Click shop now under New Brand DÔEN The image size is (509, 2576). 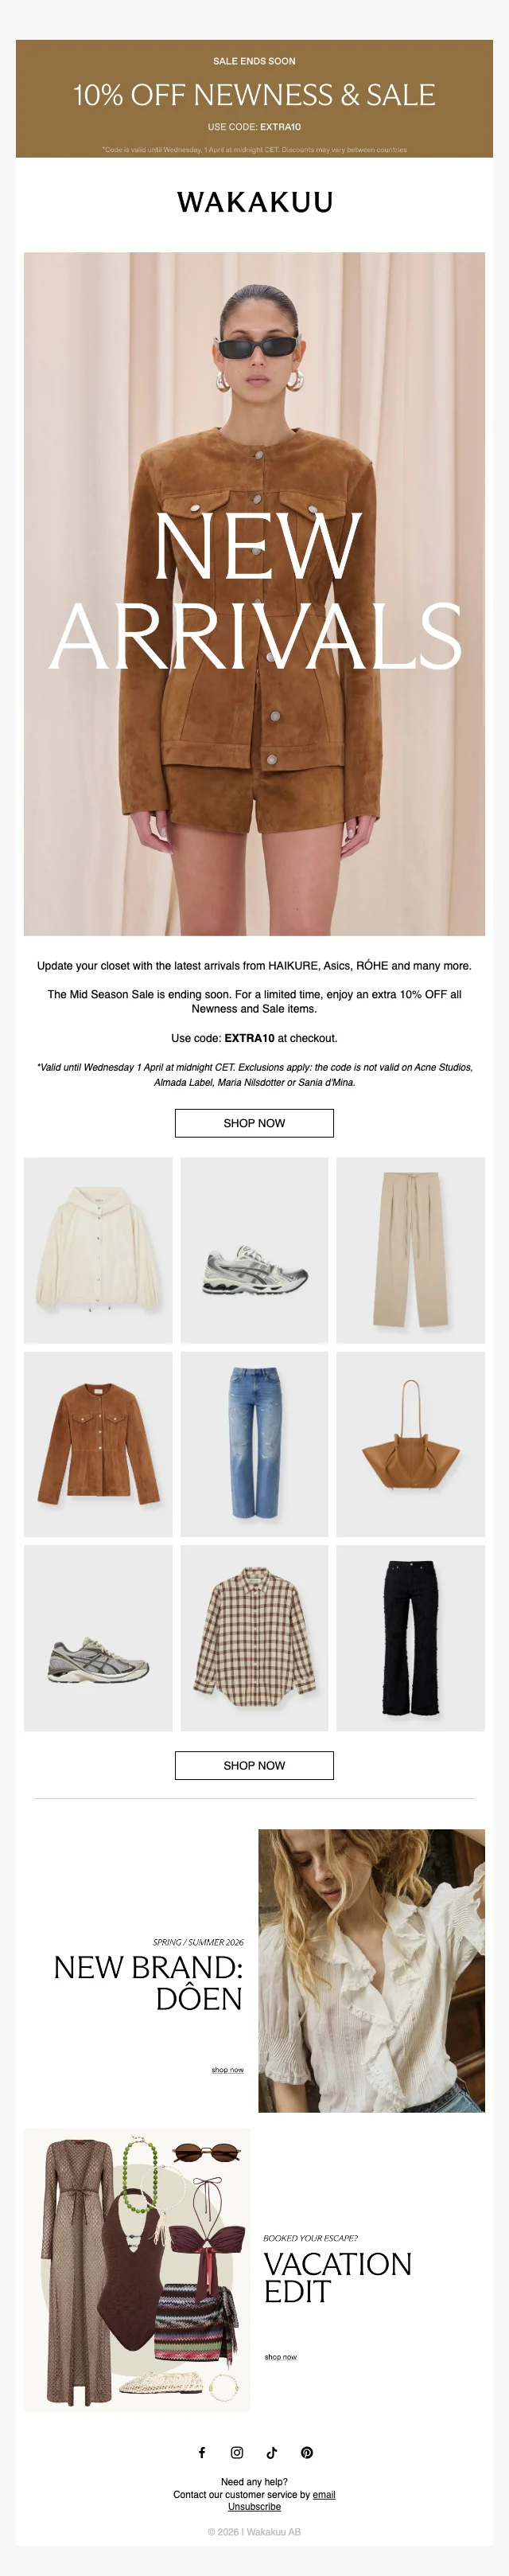click(x=227, y=2070)
